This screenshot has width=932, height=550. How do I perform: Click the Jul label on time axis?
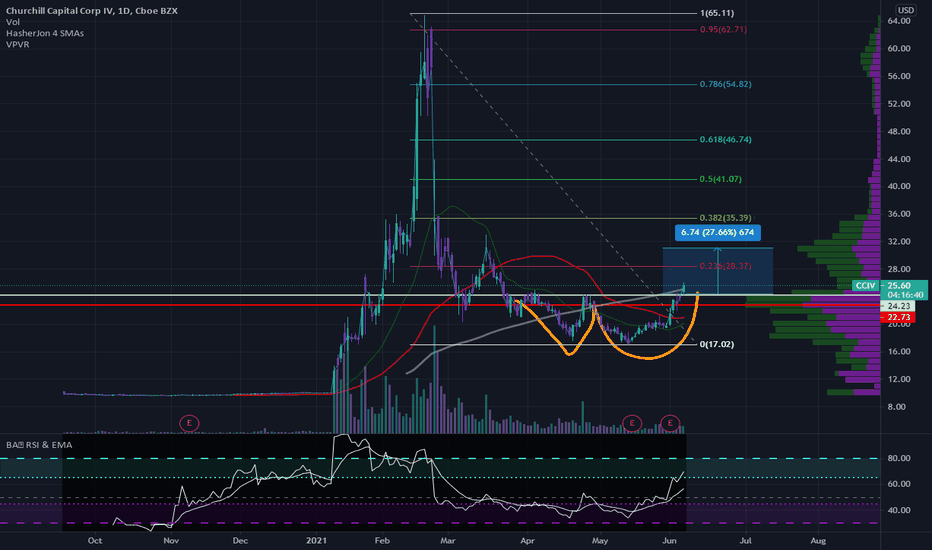(x=745, y=540)
